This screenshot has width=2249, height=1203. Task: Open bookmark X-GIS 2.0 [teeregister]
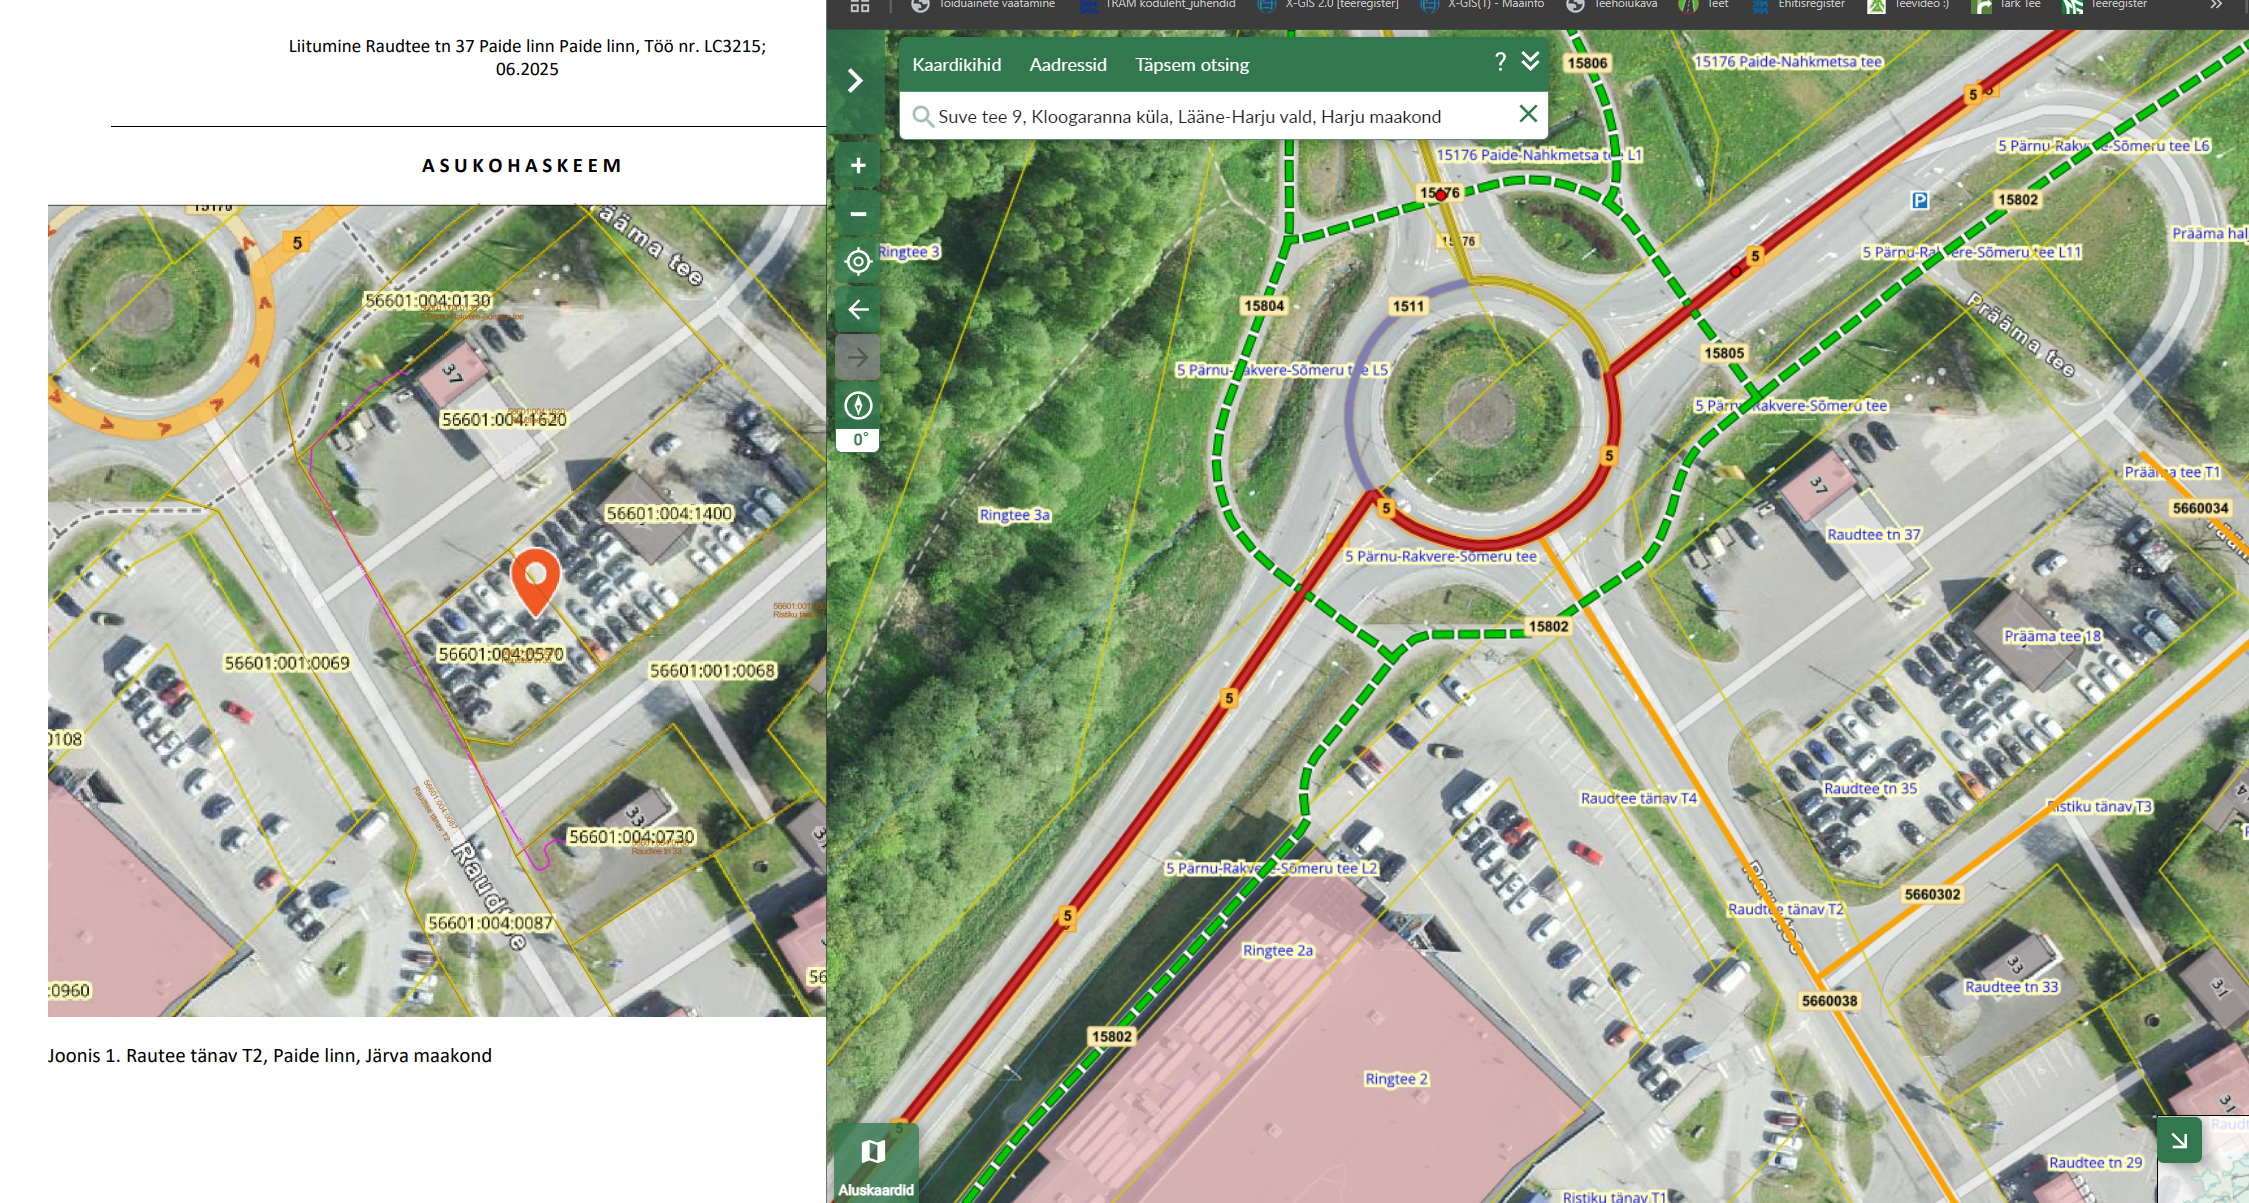click(x=1330, y=5)
